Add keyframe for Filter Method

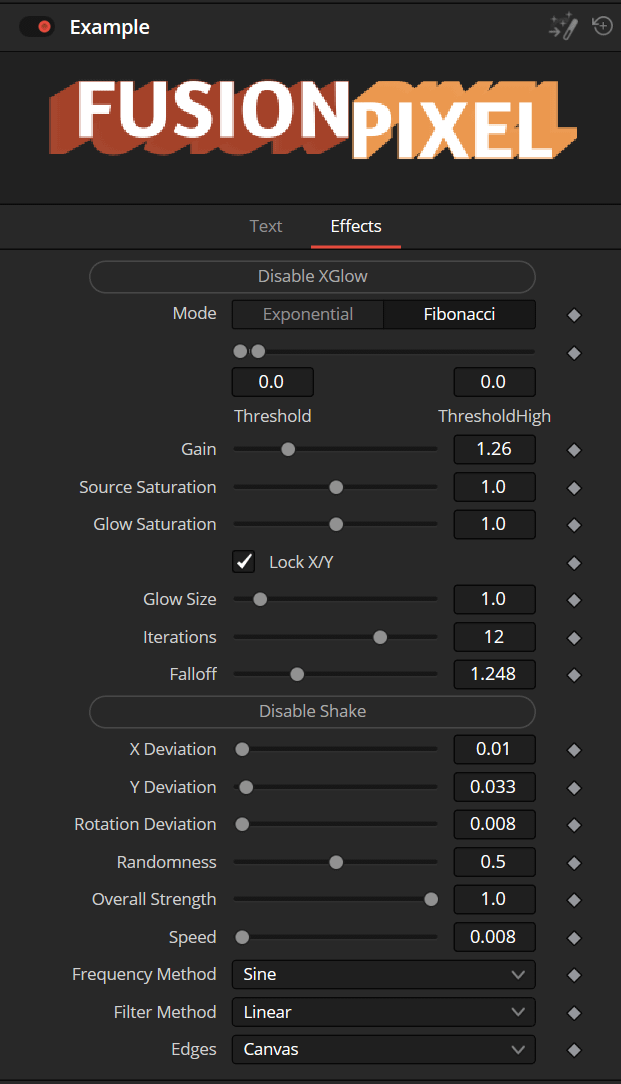click(574, 1013)
